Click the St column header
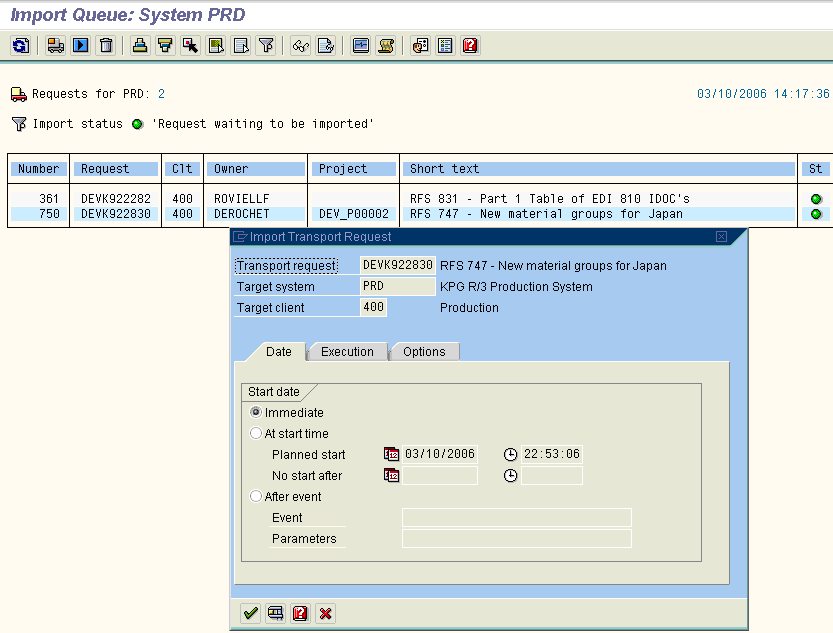Image resolution: width=833 pixels, height=633 pixels. click(816, 169)
